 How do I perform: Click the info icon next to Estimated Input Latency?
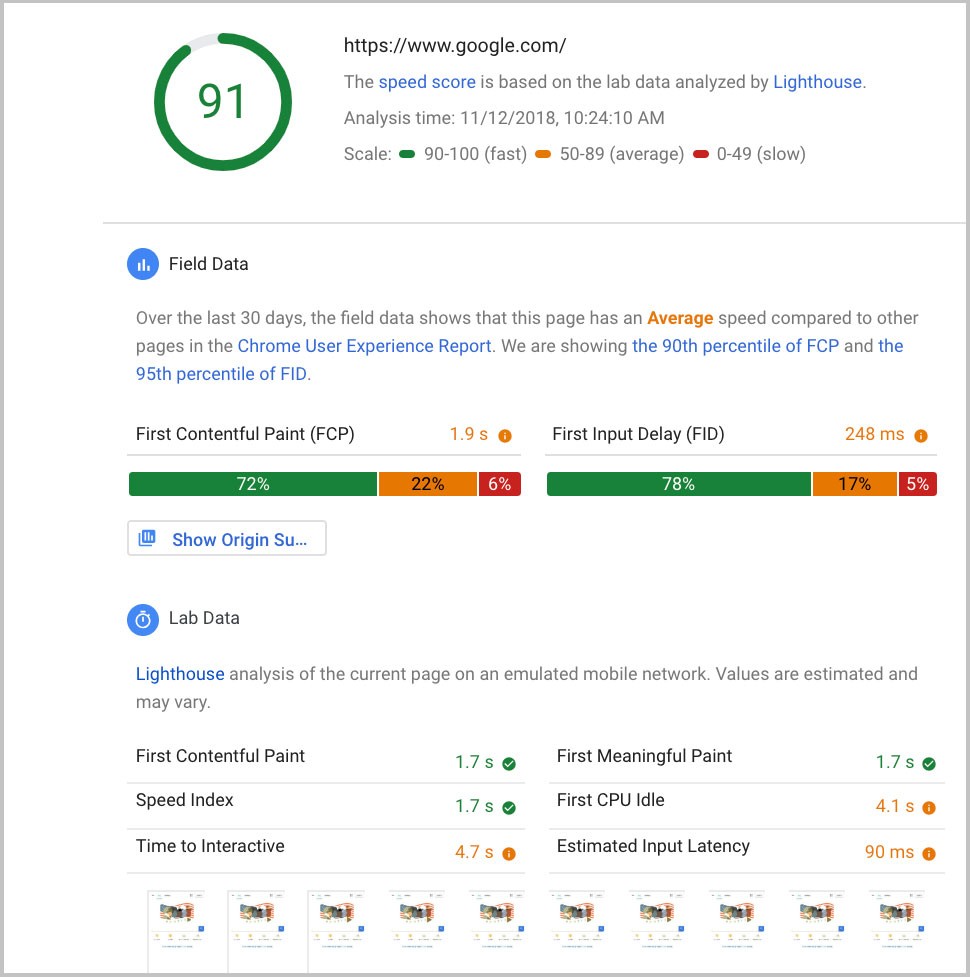(929, 852)
